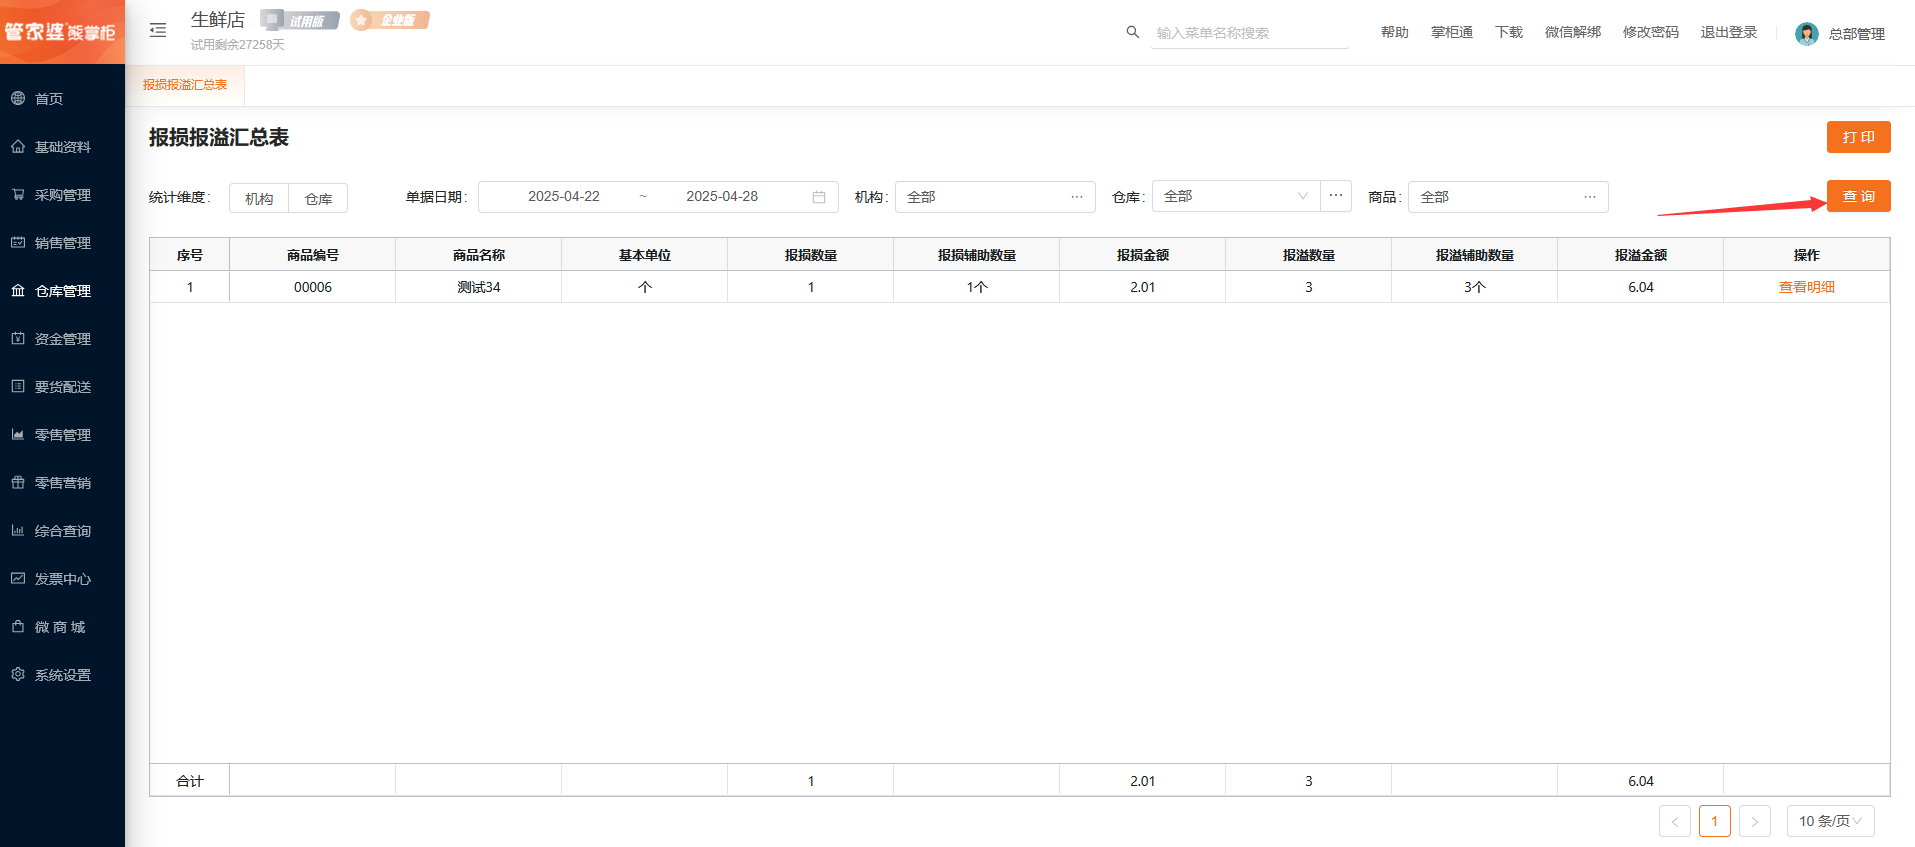Click the 查询 button

pyautogui.click(x=1858, y=196)
